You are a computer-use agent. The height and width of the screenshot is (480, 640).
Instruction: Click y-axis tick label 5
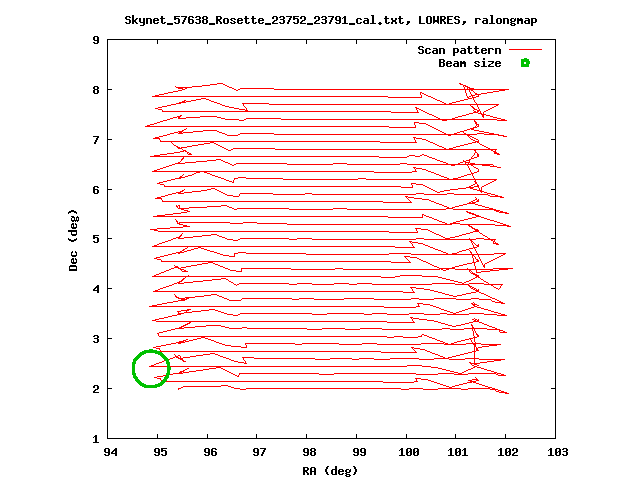tap(96, 239)
